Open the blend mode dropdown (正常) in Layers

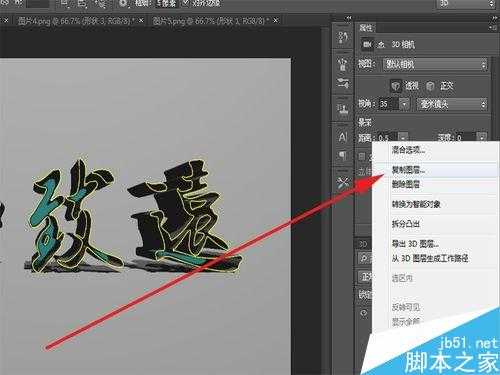(x=365, y=276)
